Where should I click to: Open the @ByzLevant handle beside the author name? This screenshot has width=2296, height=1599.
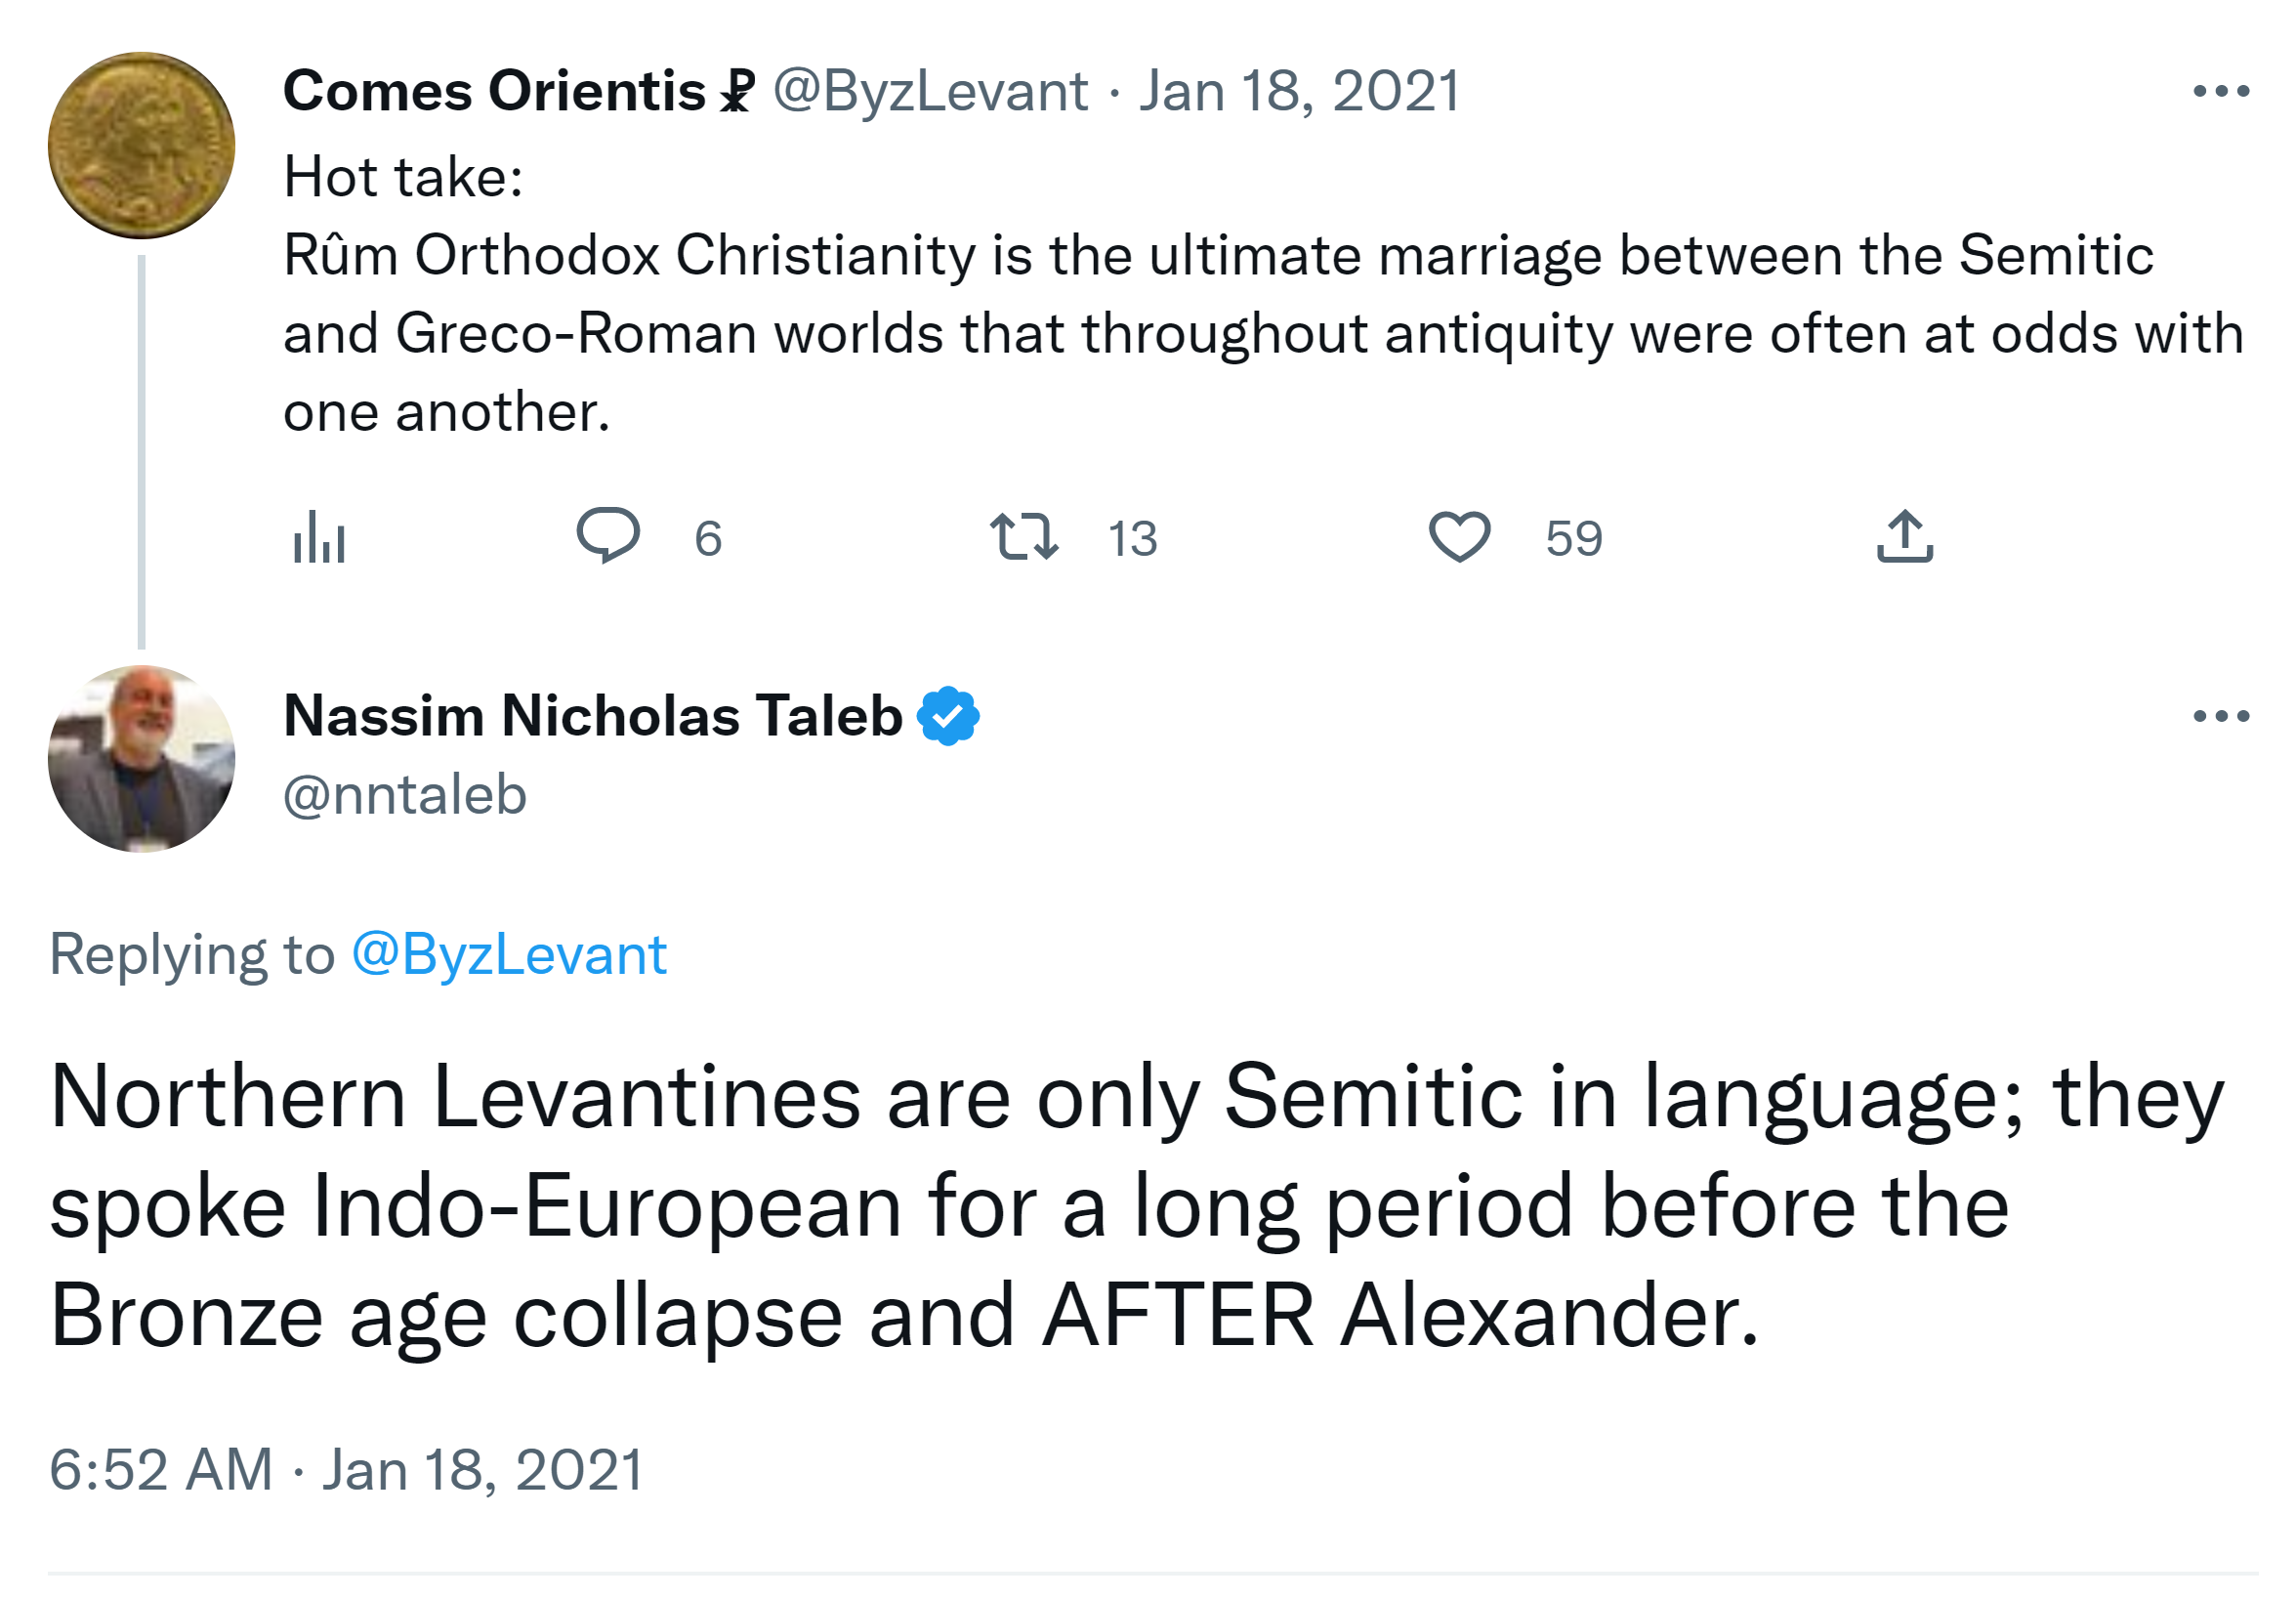tap(930, 91)
